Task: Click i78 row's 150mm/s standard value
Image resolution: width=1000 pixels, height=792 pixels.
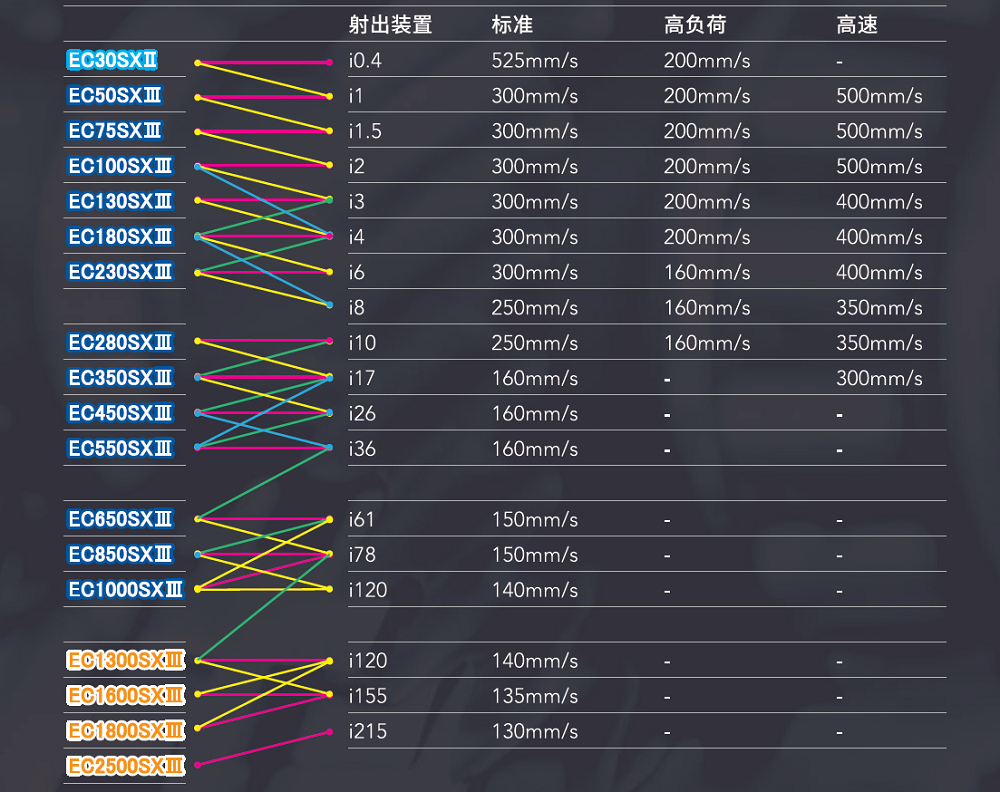Action: [534, 555]
